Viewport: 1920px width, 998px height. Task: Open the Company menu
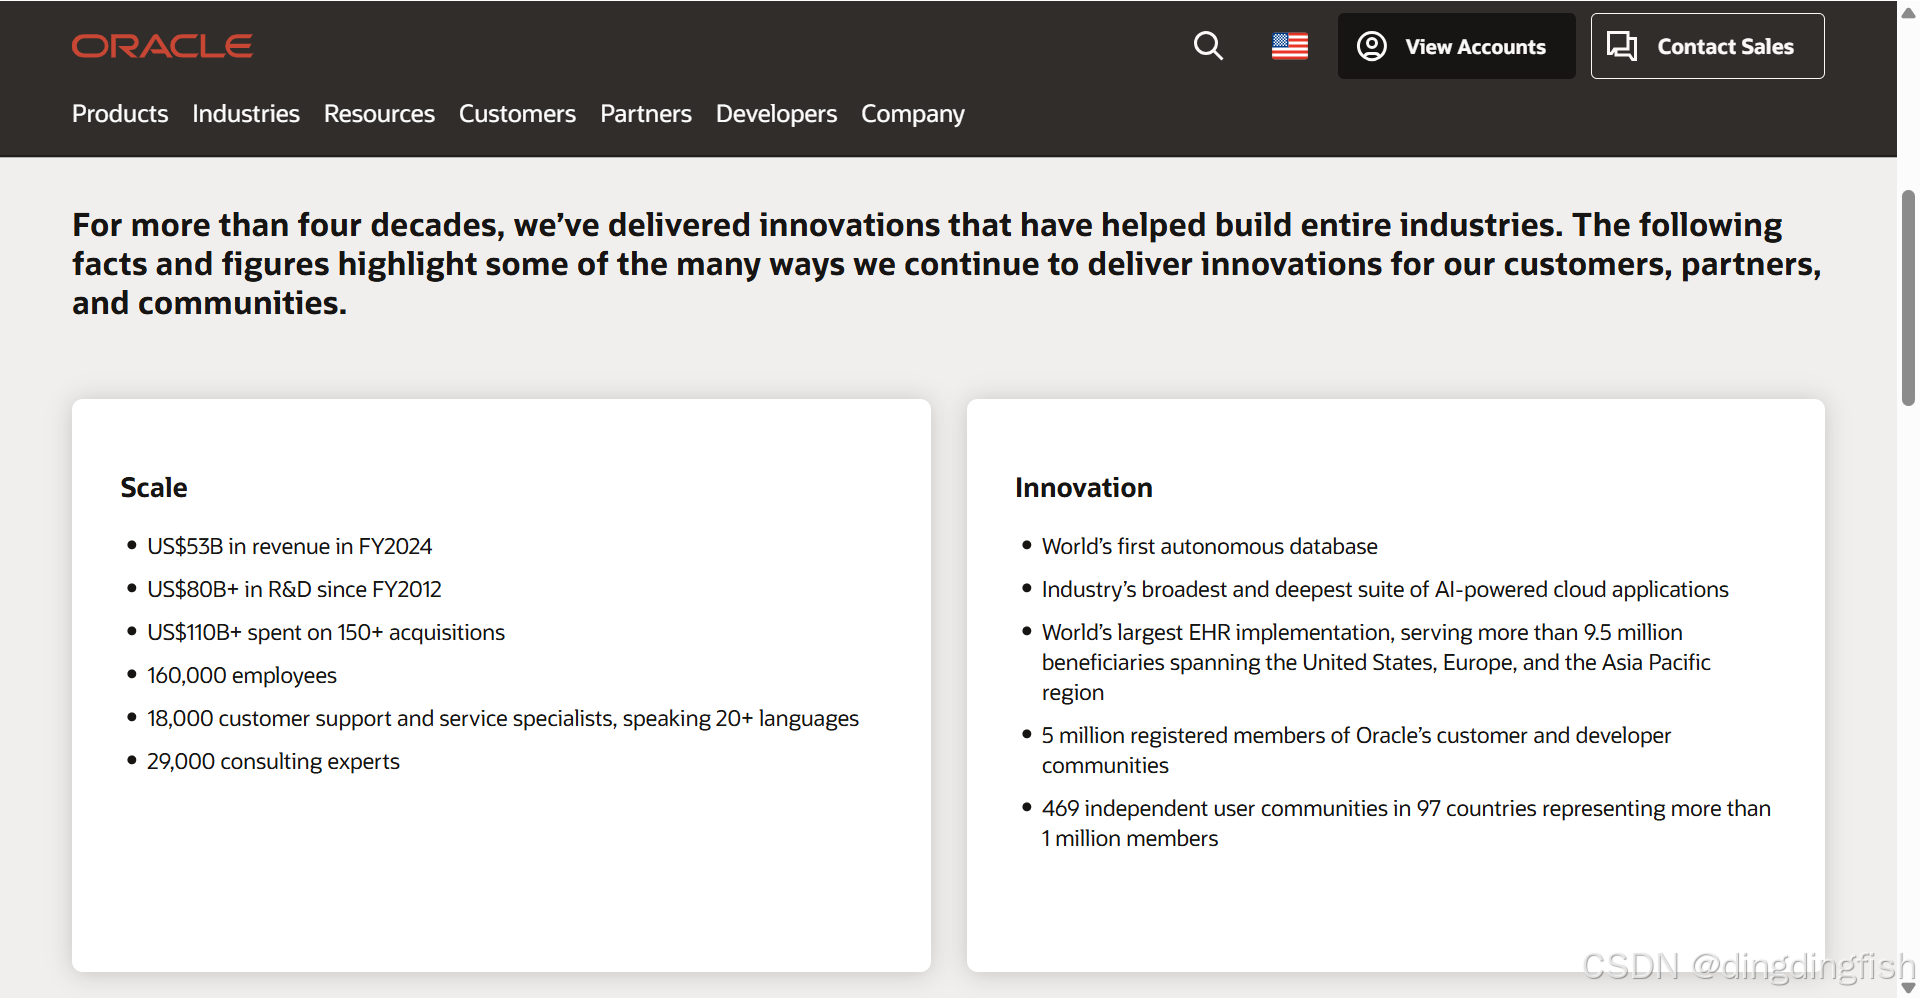pos(913,114)
